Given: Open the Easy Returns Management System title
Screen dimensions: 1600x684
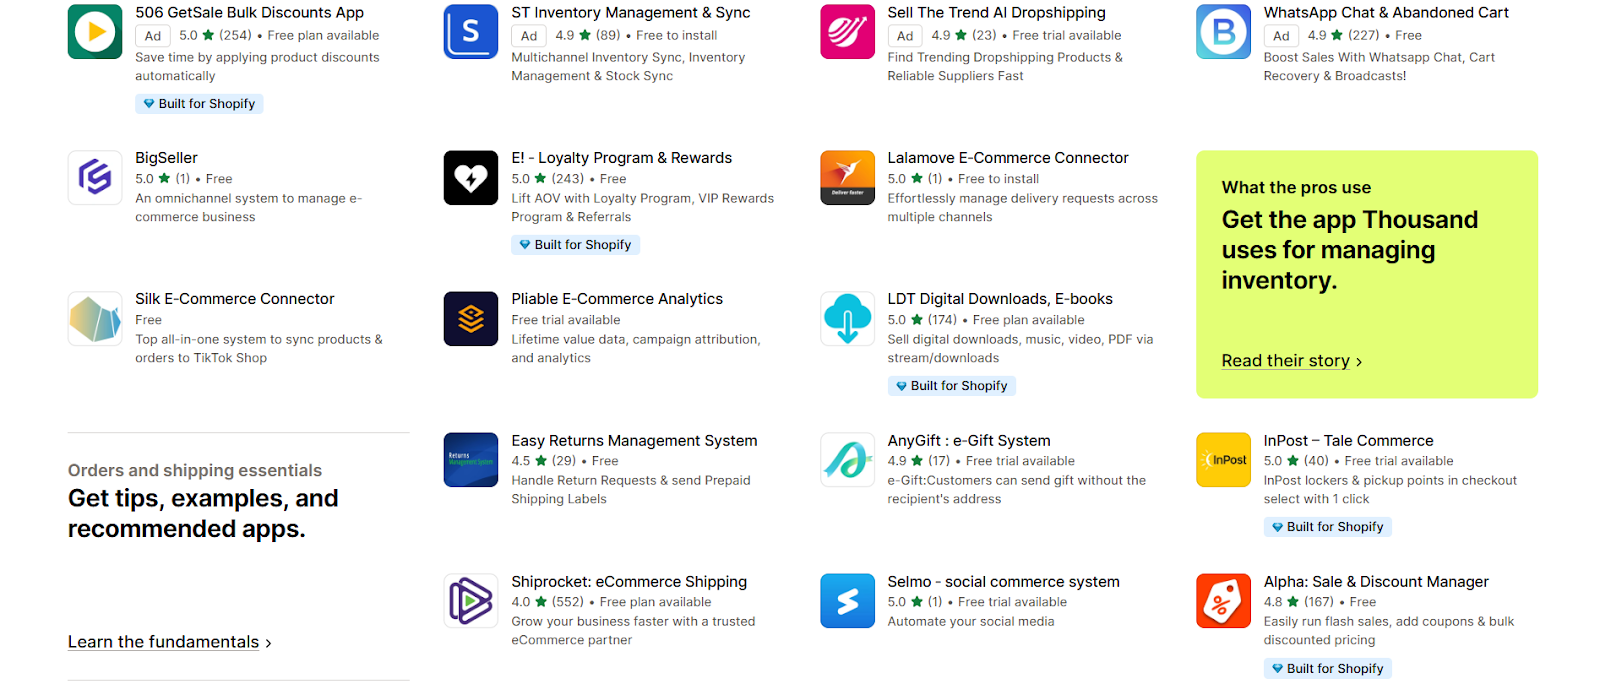Looking at the screenshot, I should point(634,441).
